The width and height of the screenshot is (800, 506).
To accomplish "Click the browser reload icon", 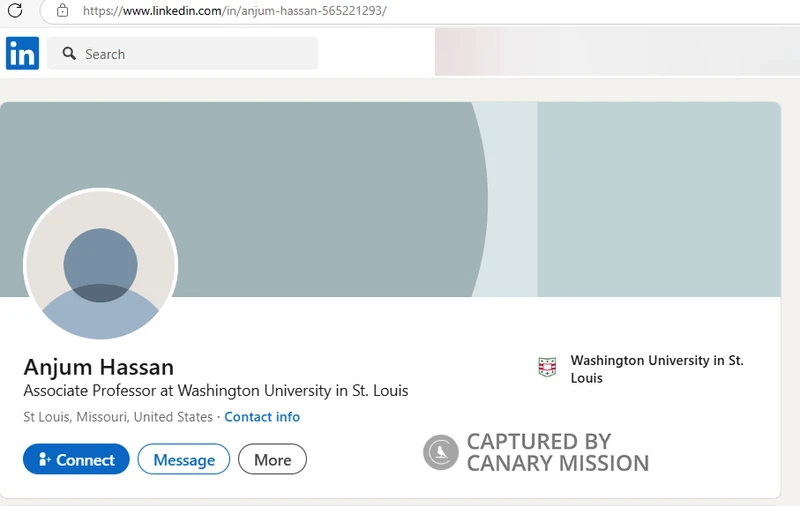I will click(x=15, y=10).
